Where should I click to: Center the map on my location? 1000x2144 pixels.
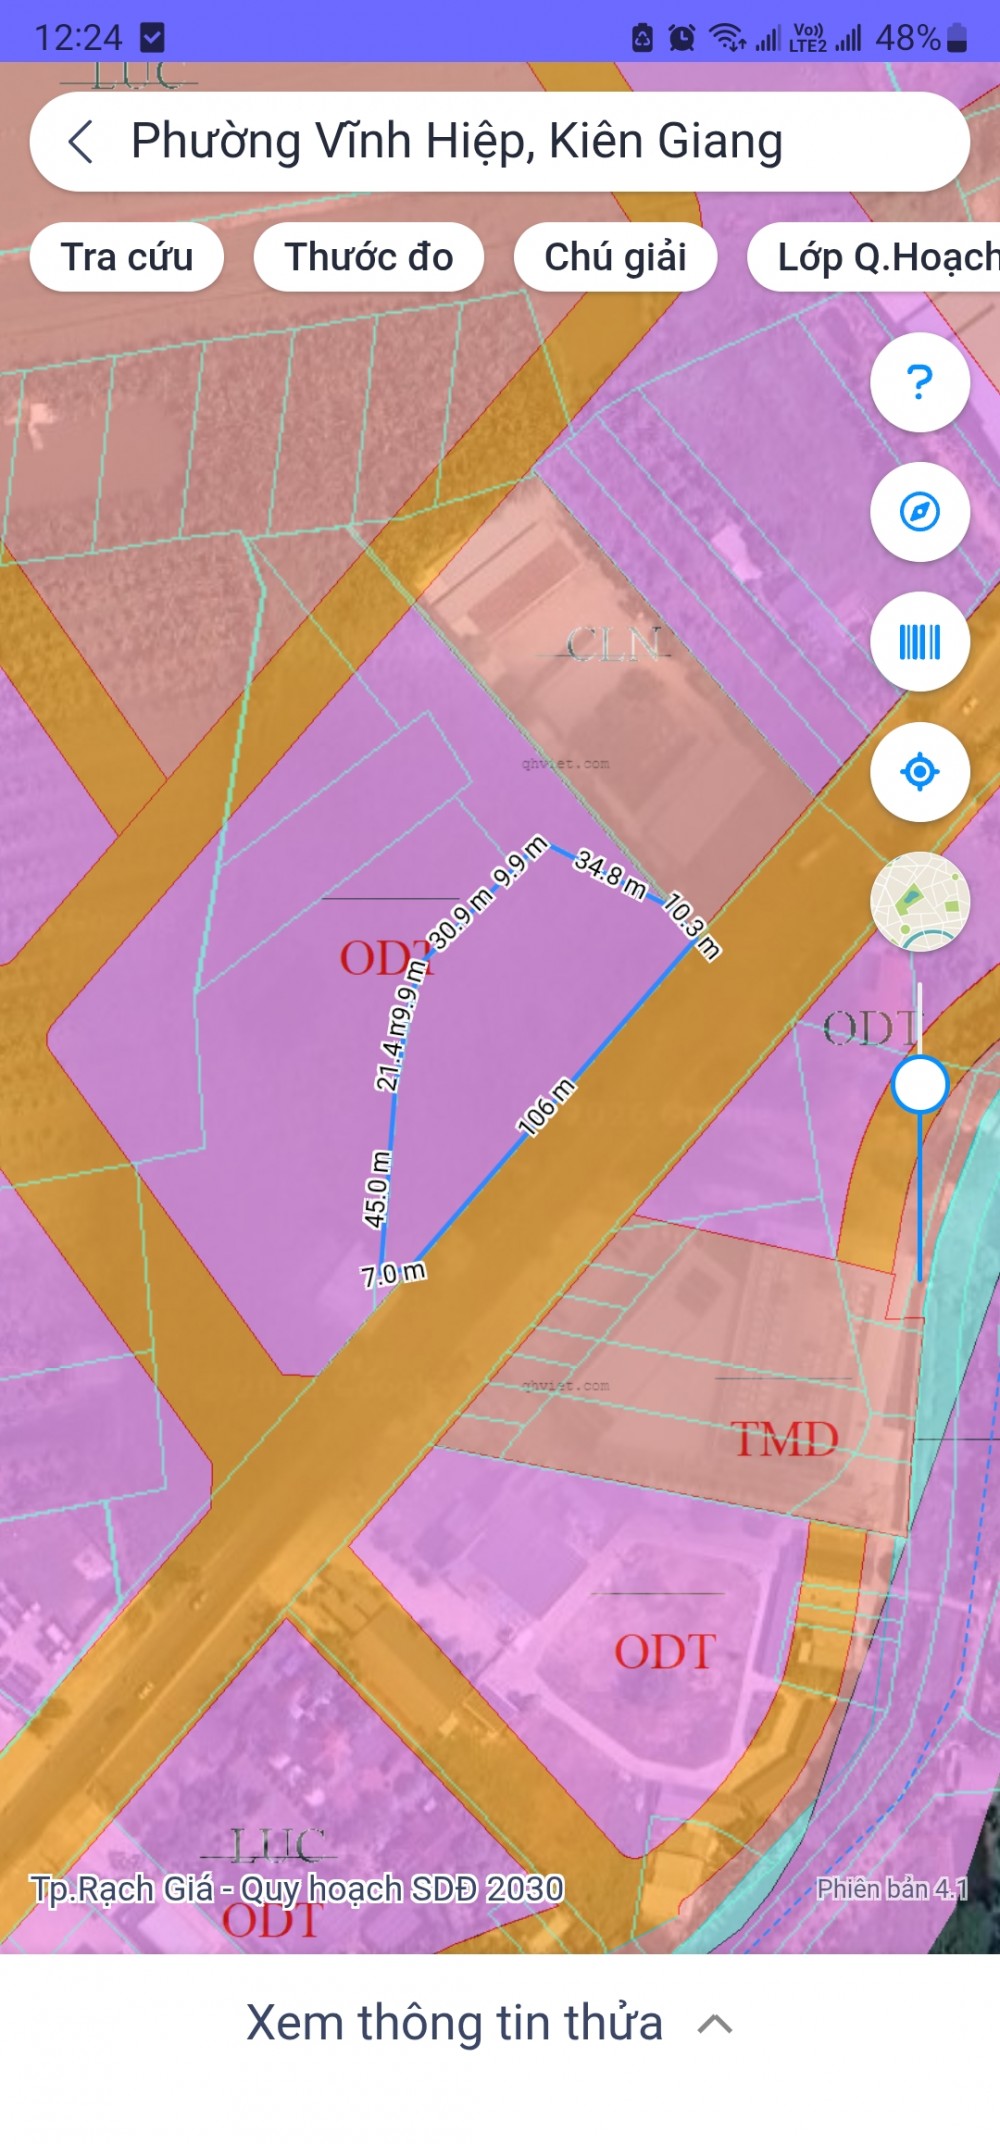pos(919,772)
